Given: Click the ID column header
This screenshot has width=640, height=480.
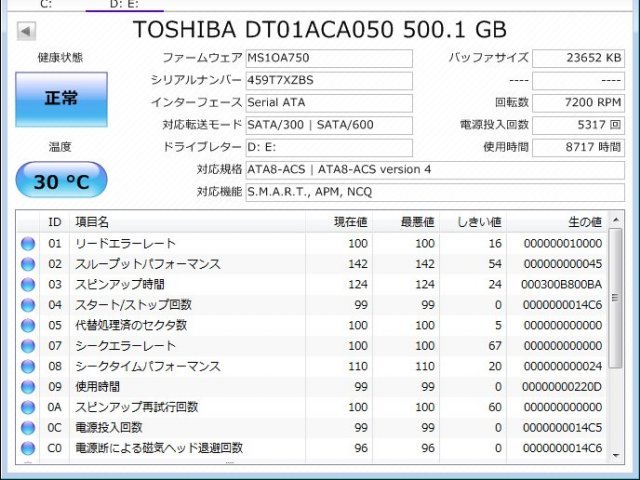Looking at the screenshot, I should tap(55, 222).
